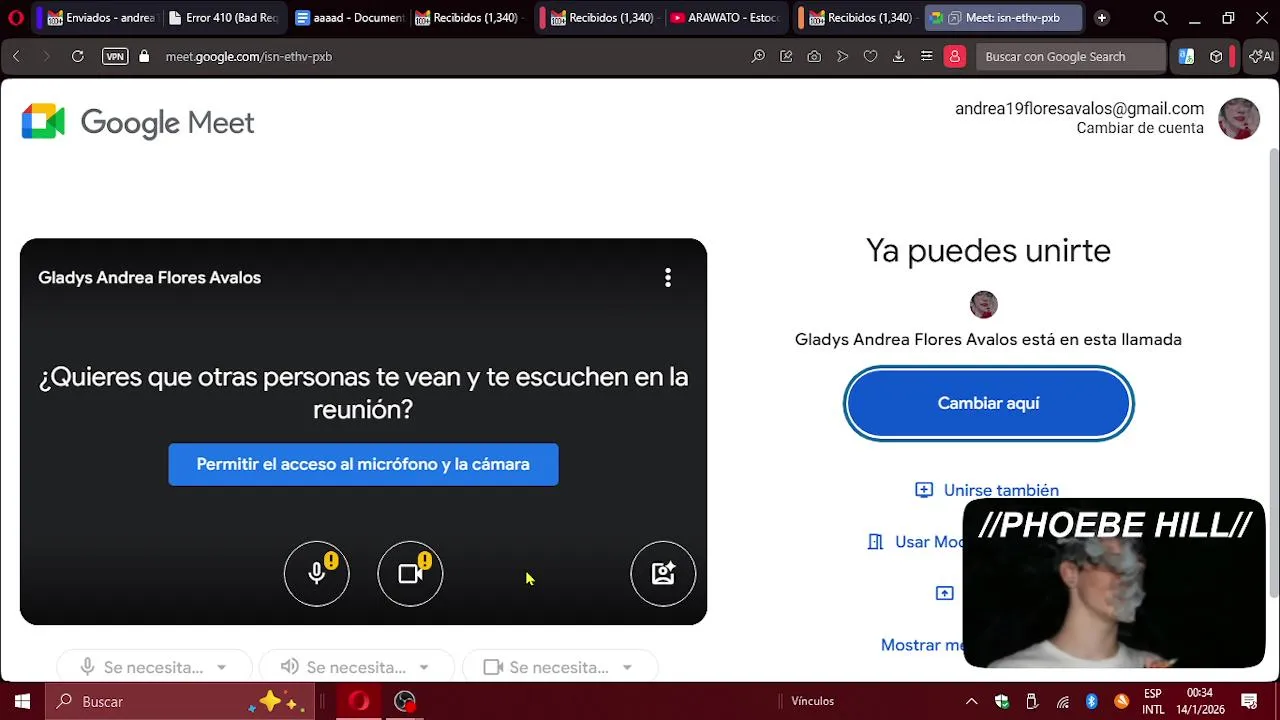
Task: Click the Cambiar de cuenta link
Action: 1140,128
